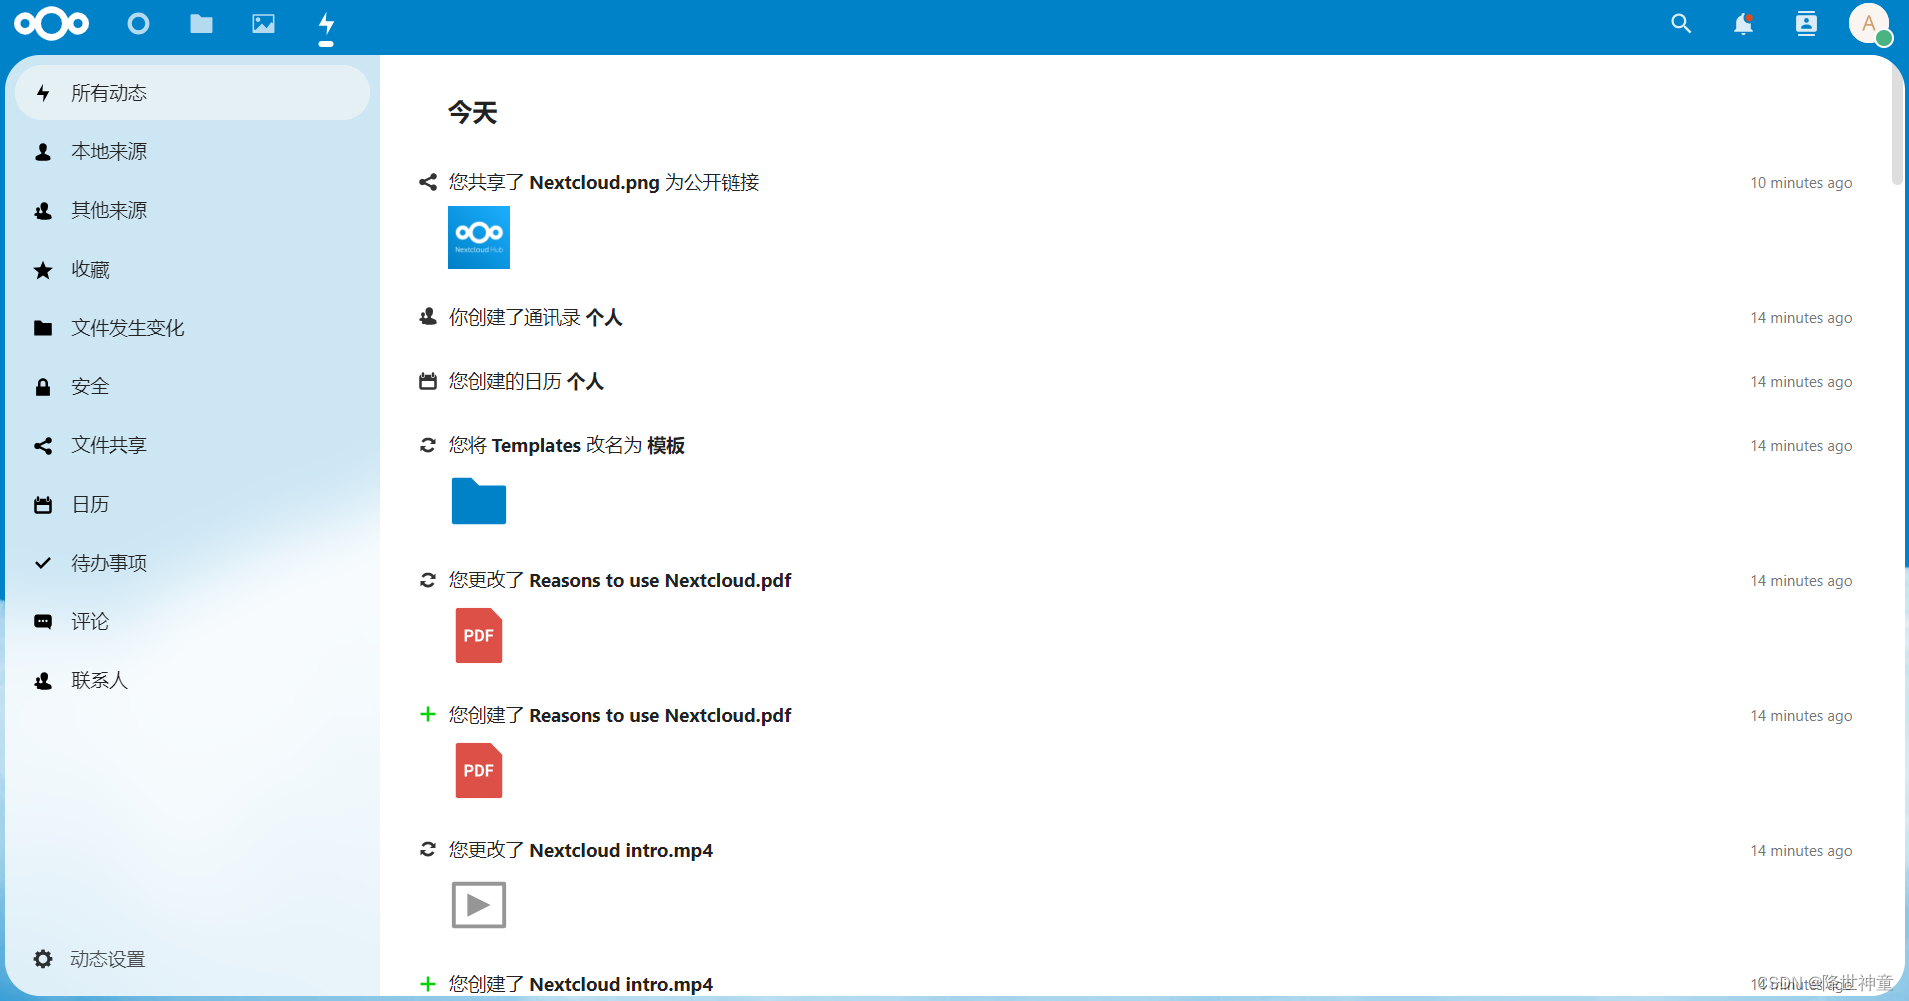Click green plus icon beside 您创建了 Reasons entry
Image resolution: width=1909 pixels, height=1001 pixels.
428,714
